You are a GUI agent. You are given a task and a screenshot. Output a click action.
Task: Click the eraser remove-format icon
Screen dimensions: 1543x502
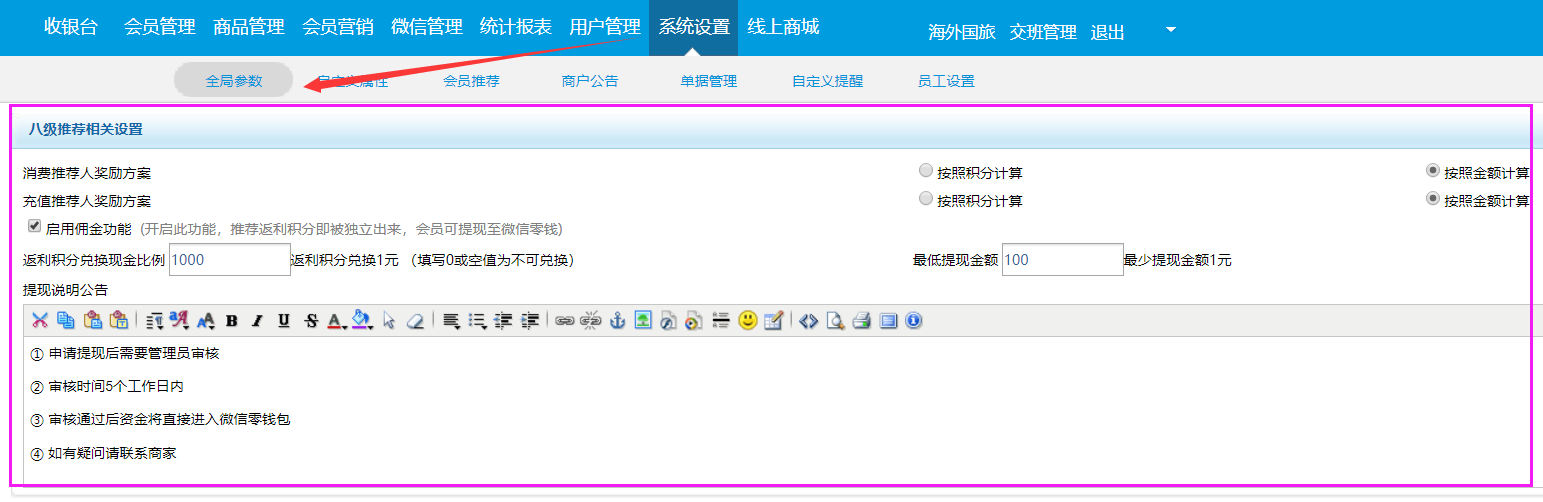tap(415, 321)
